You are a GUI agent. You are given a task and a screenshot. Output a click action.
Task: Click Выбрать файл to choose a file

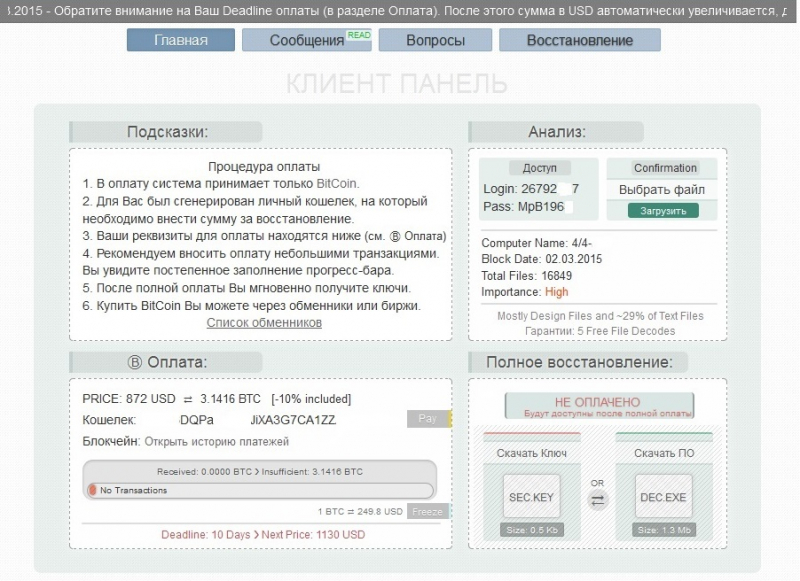662,190
